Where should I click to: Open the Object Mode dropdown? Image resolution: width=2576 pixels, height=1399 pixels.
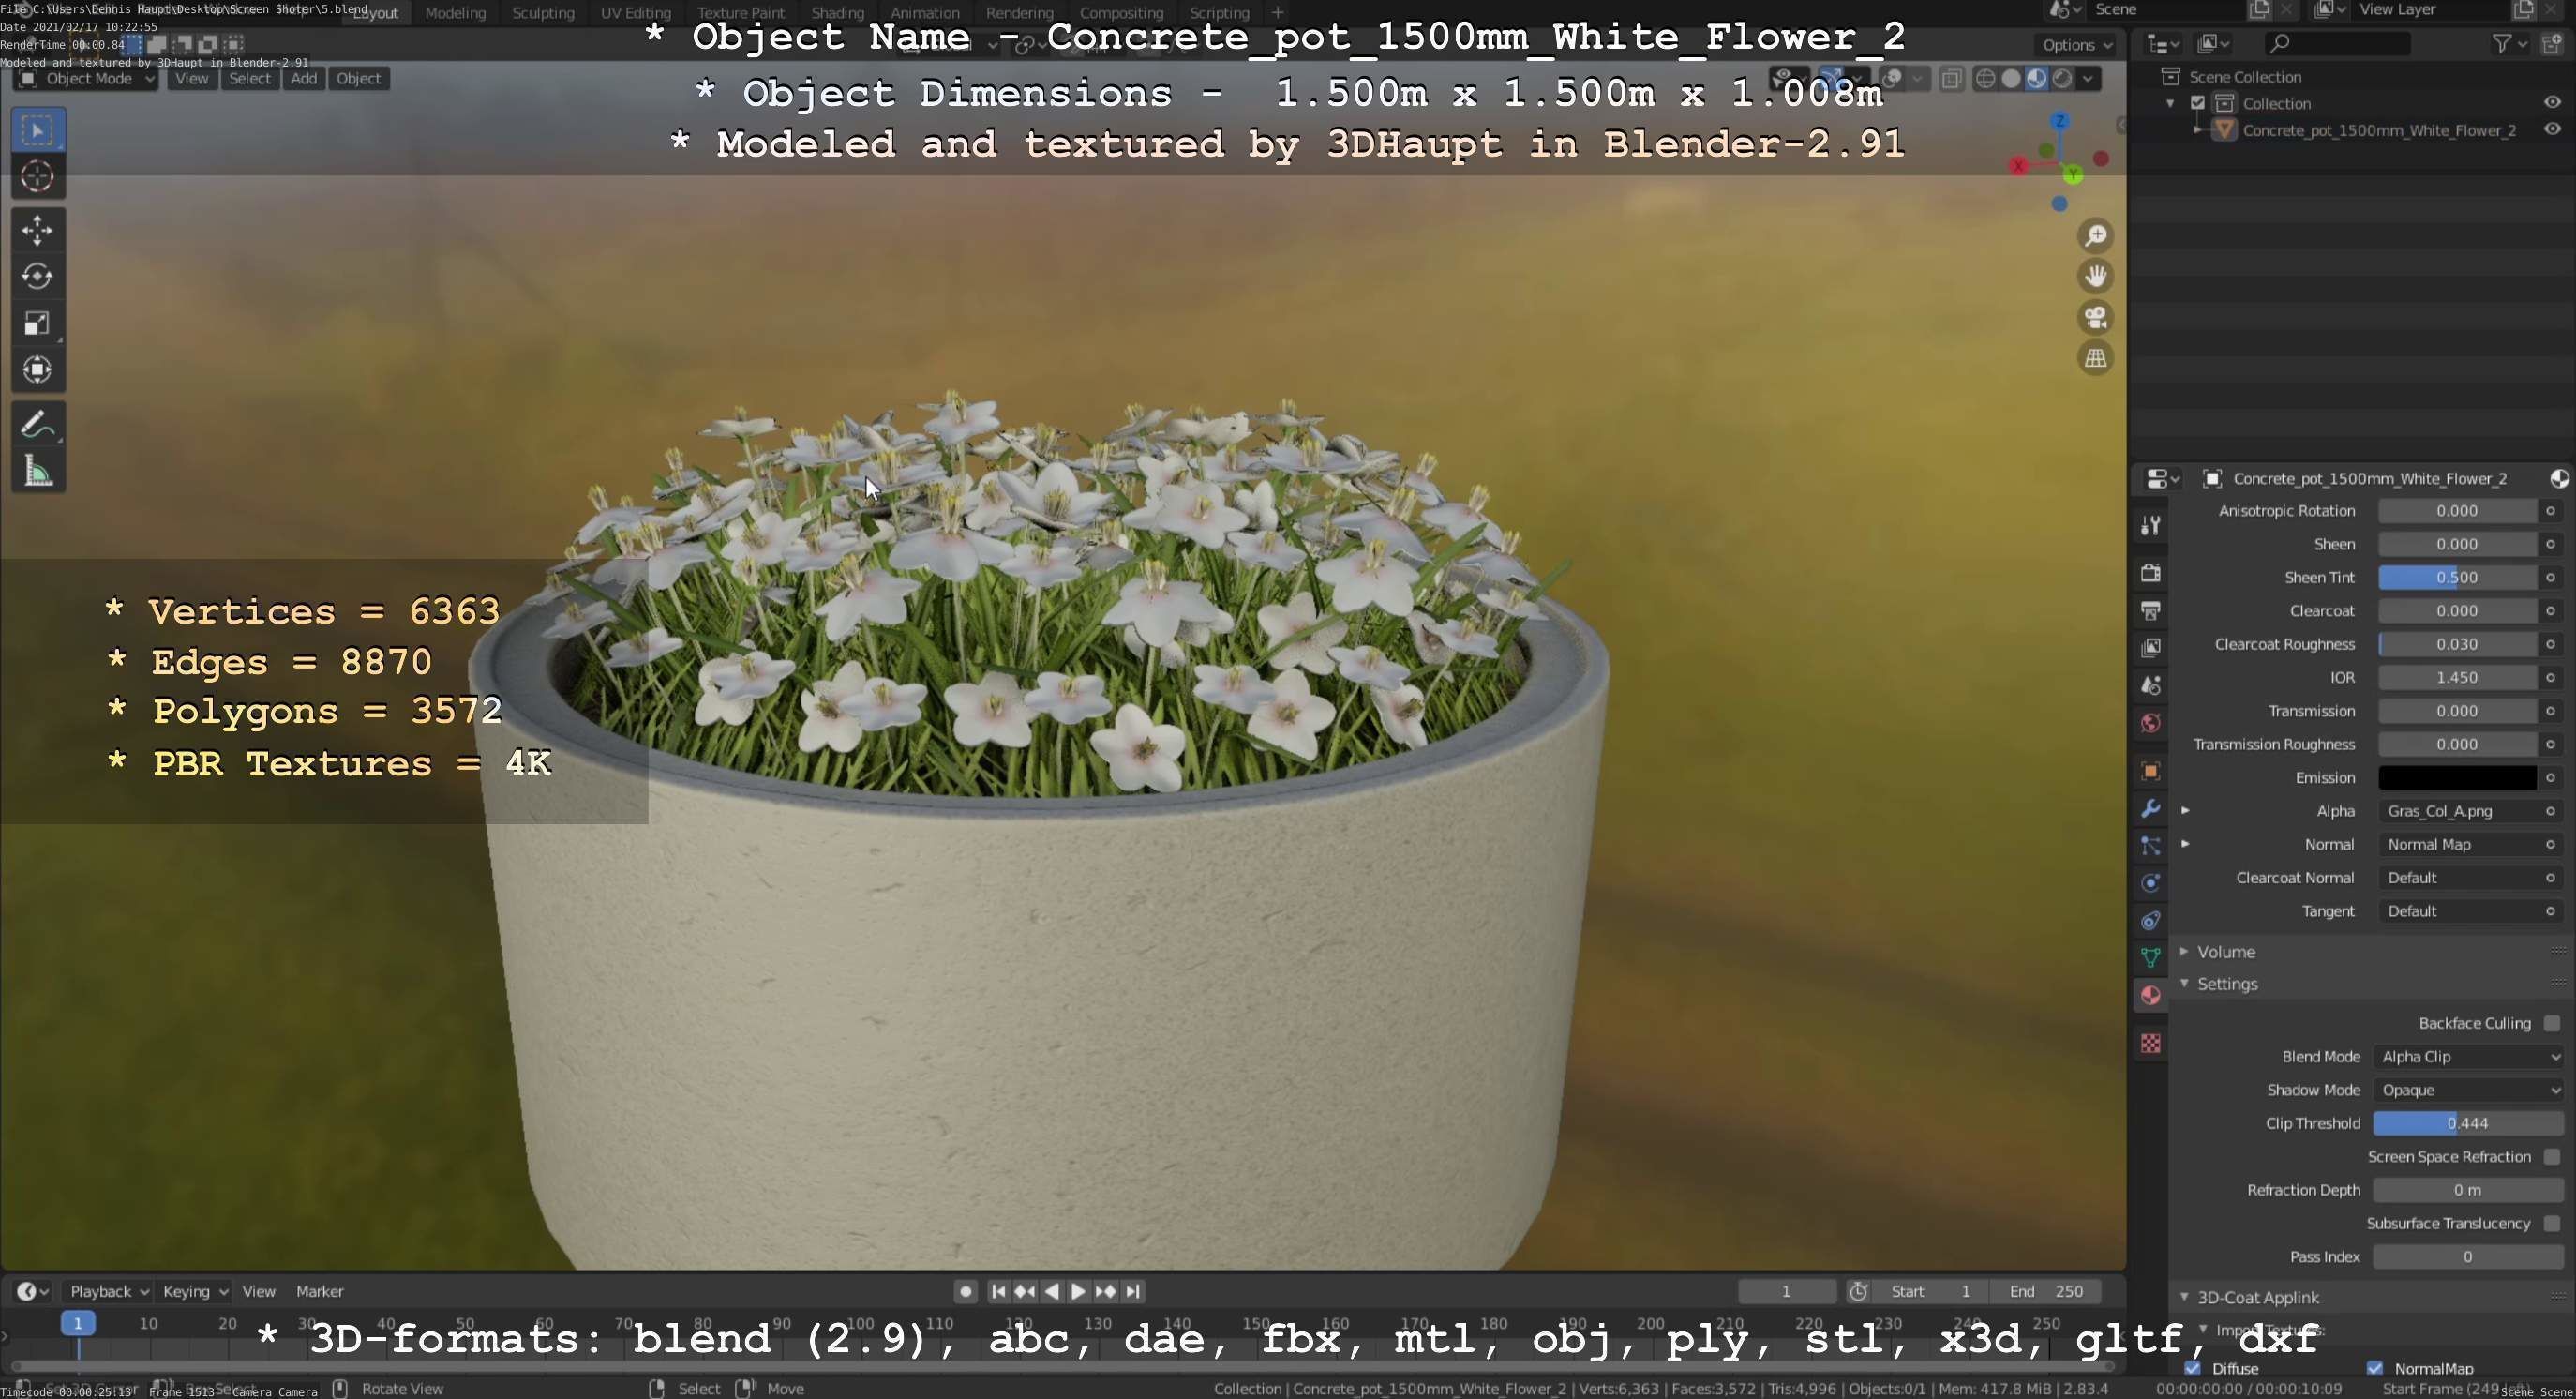(86, 79)
